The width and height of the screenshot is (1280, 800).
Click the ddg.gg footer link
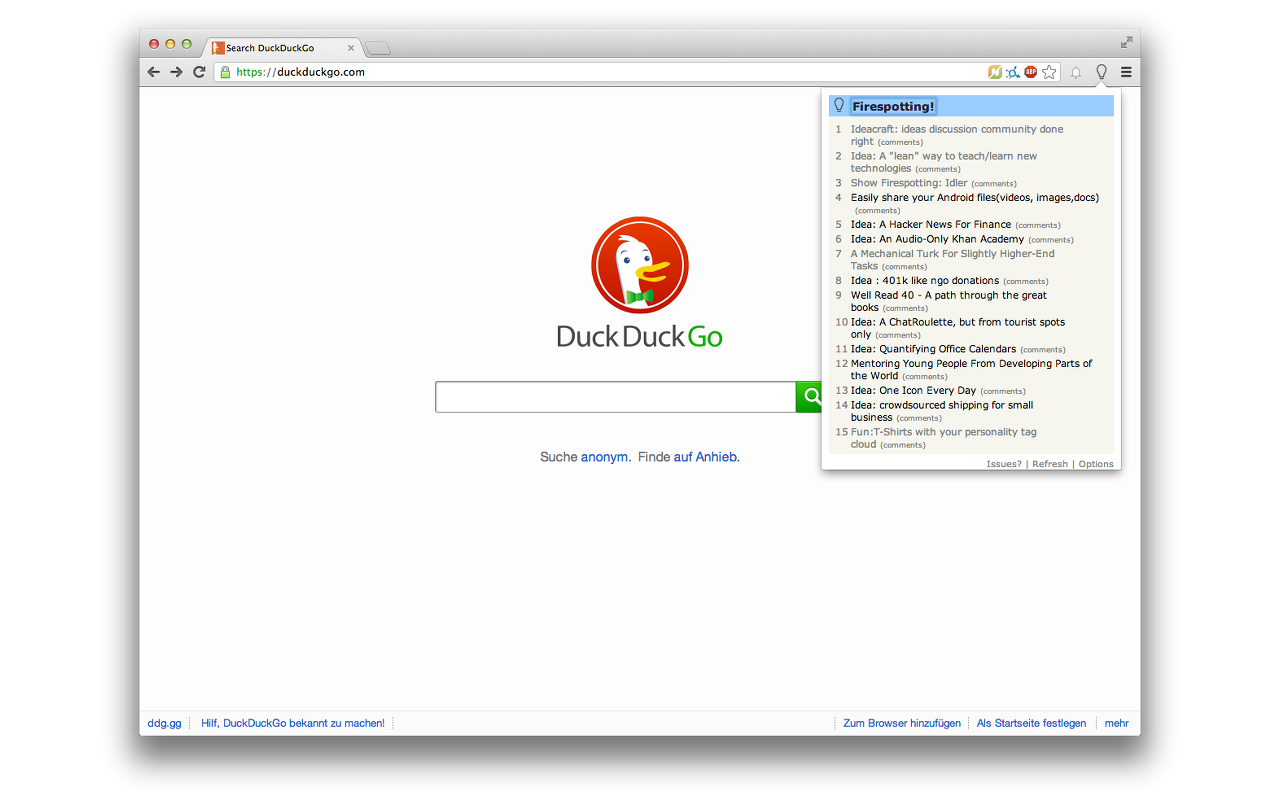click(164, 723)
